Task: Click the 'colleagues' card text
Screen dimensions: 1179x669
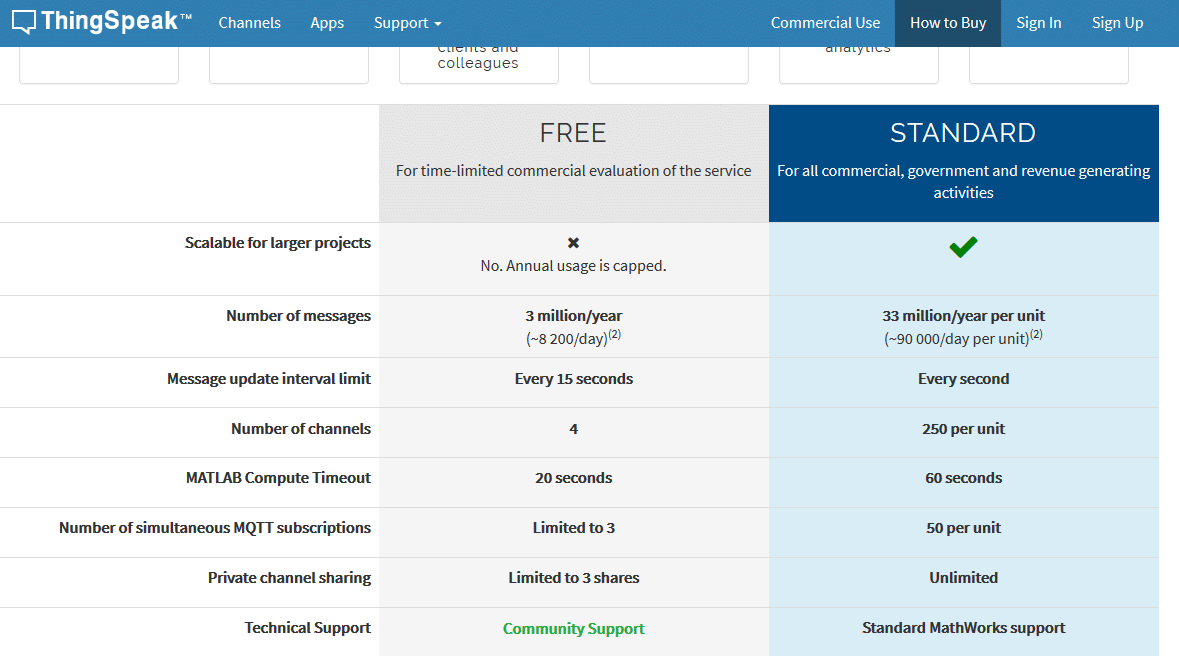Action: point(478,63)
